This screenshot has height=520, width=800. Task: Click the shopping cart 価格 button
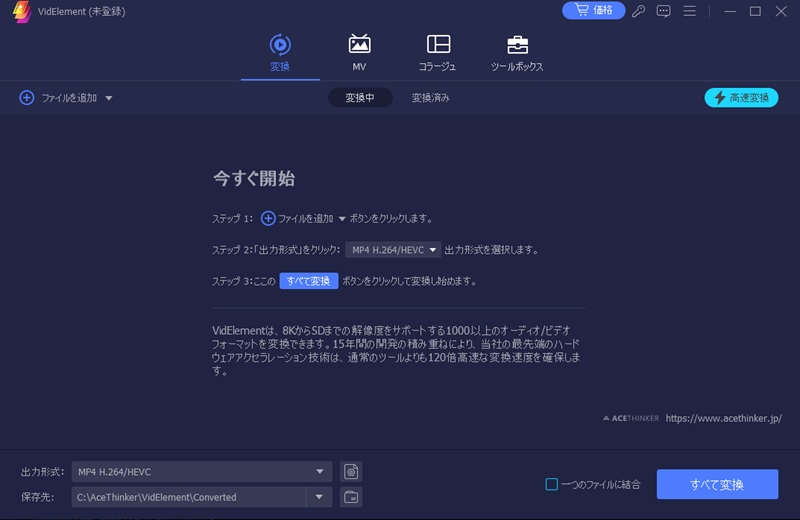pyautogui.click(x=593, y=11)
